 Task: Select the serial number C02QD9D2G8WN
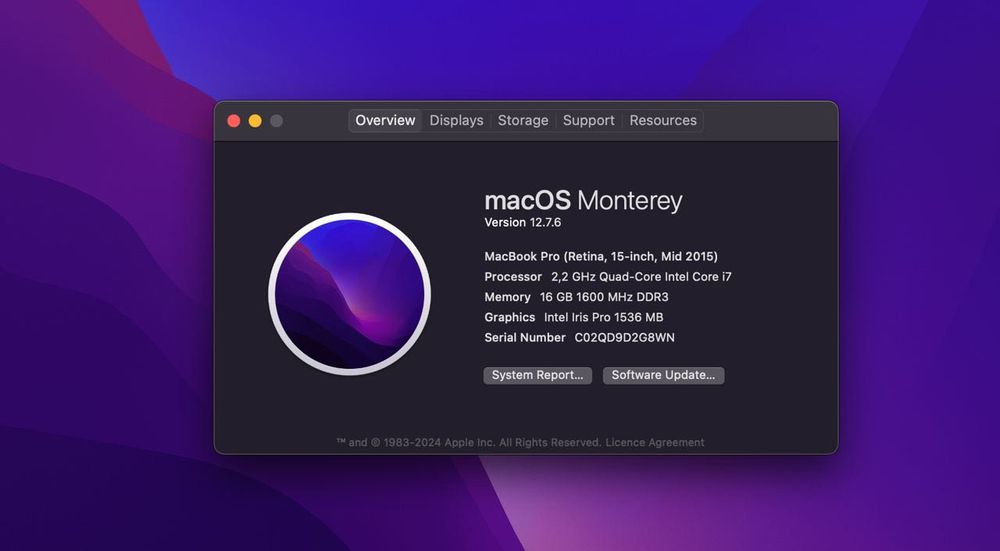pyautogui.click(x=624, y=338)
